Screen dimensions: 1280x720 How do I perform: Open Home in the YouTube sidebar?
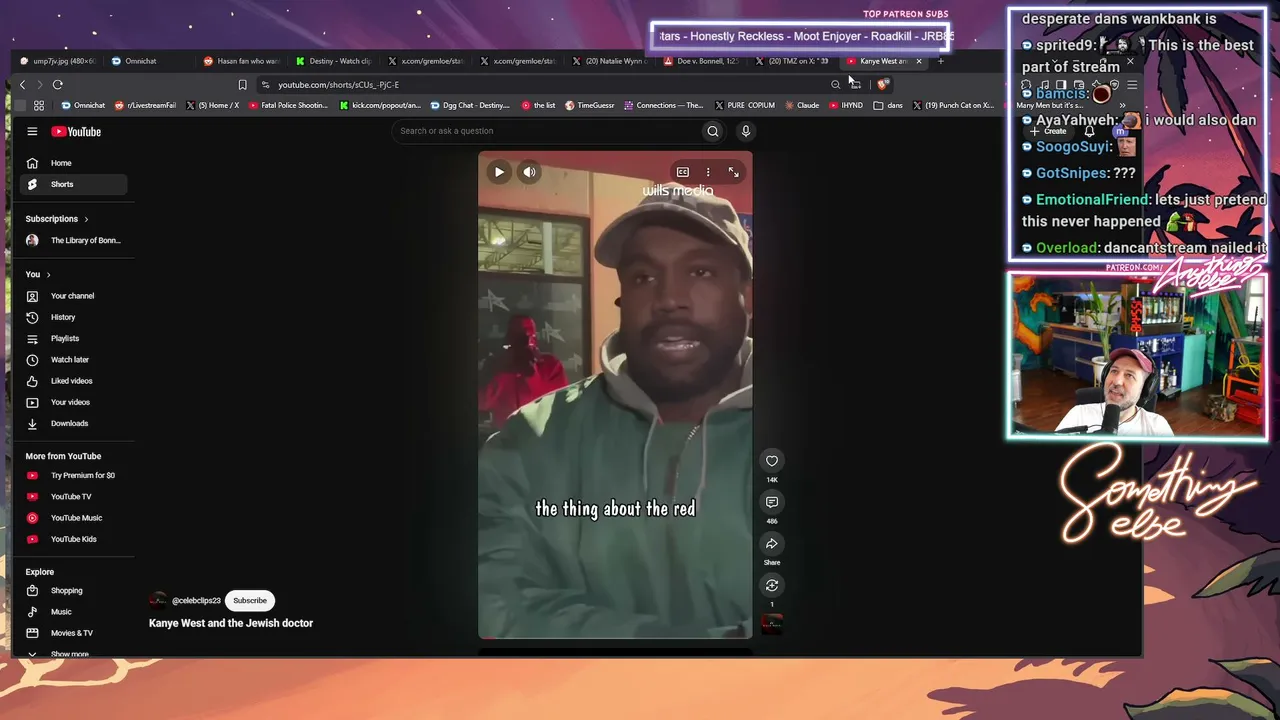73,163
